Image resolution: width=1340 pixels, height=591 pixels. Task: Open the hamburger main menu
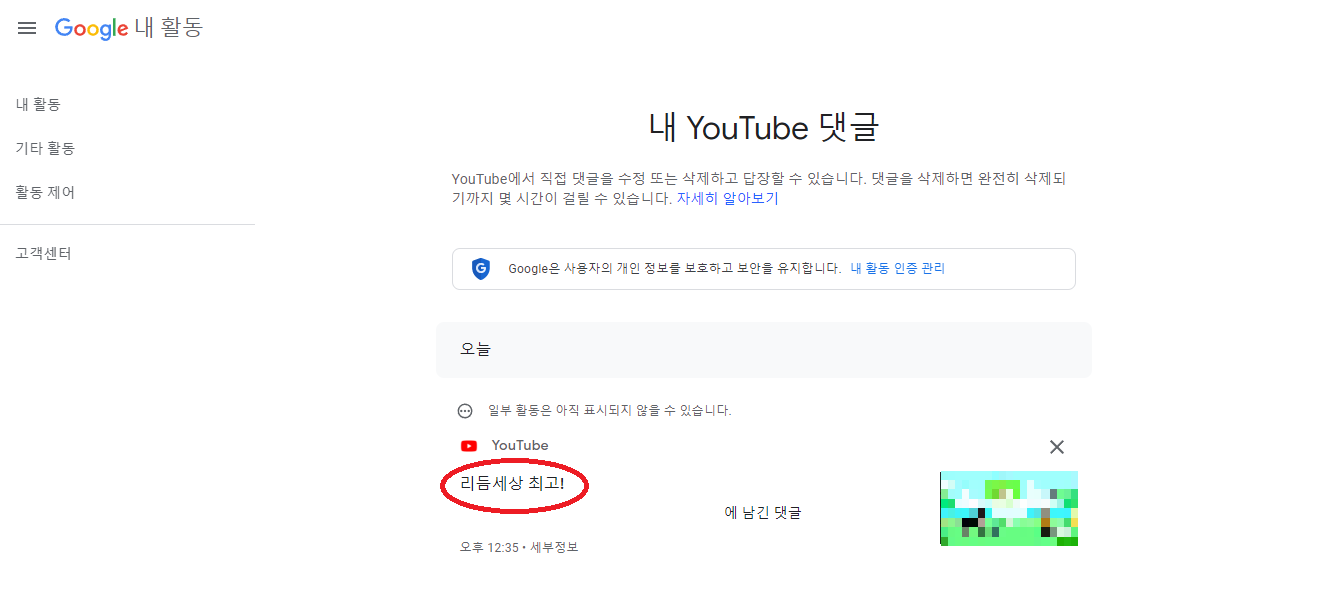click(27, 28)
